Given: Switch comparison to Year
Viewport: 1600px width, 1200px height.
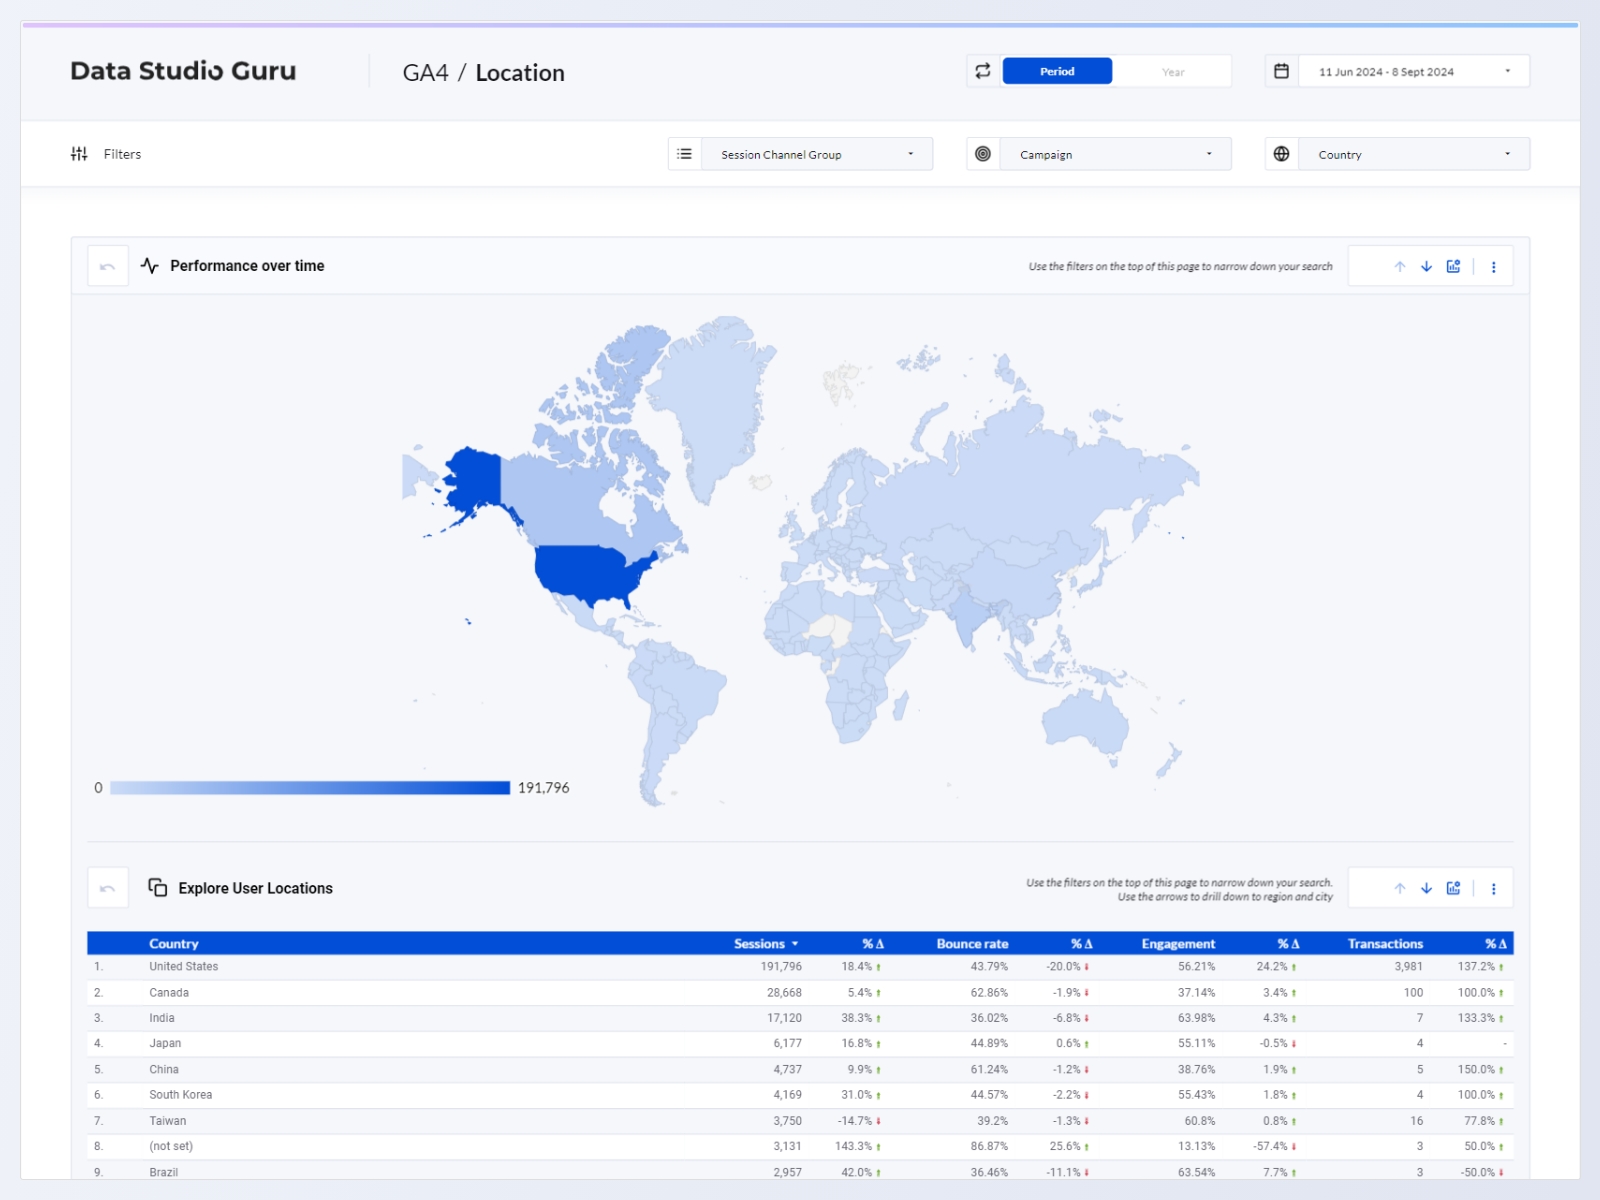Looking at the screenshot, I should [x=1172, y=72].
